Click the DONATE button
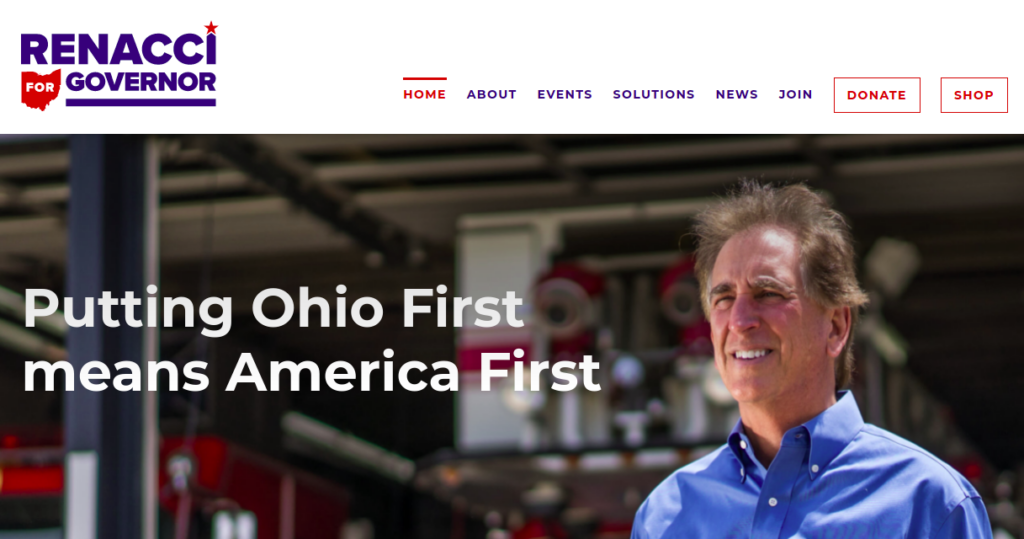The width and height of the screenshot is (1024, 539). pyautogui.click(x=877, y=95)
